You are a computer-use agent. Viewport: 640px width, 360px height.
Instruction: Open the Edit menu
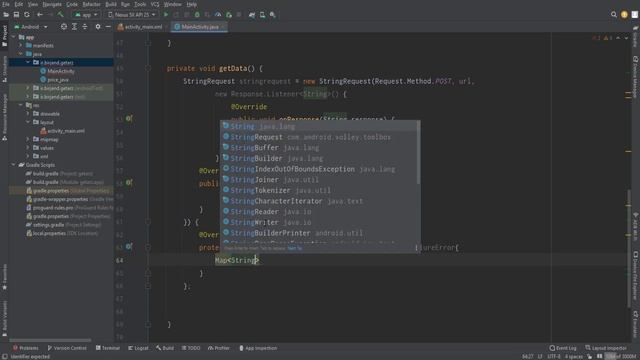tap(19, 4)
